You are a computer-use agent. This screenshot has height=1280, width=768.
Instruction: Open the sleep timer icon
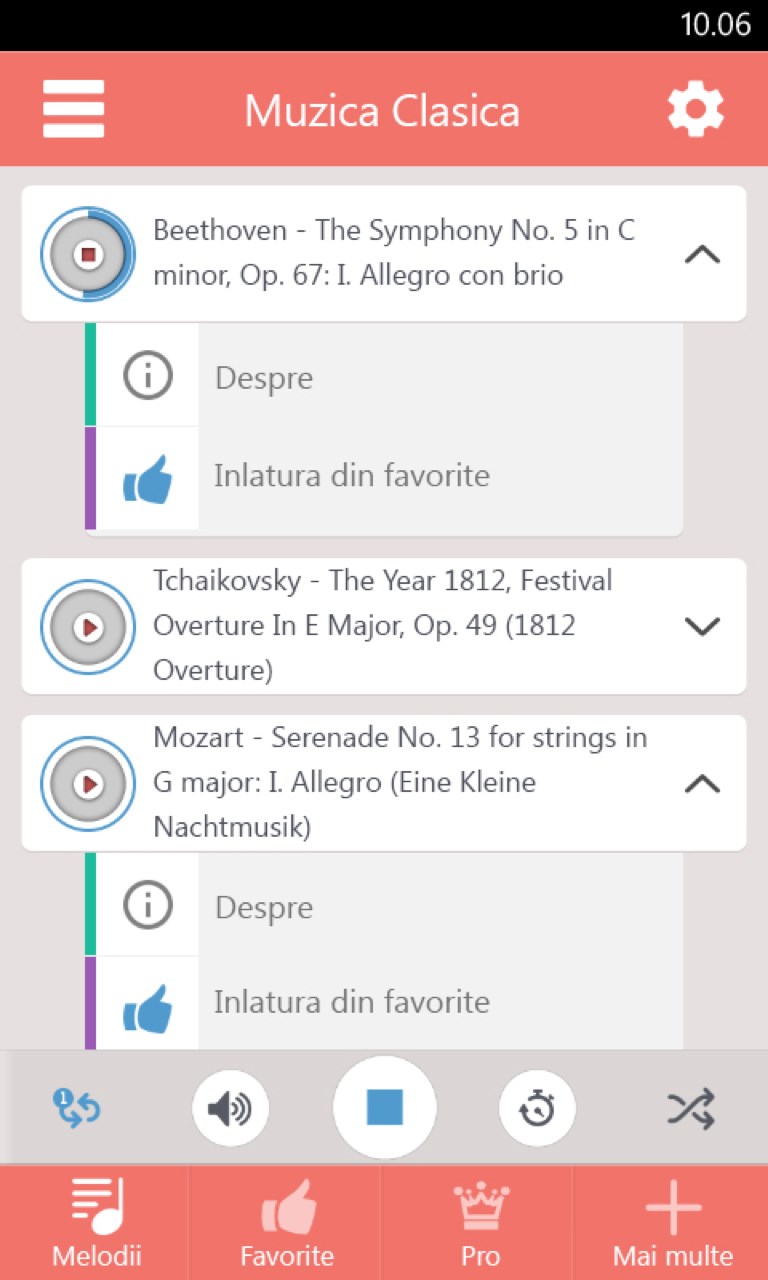tap(538, 1108)
